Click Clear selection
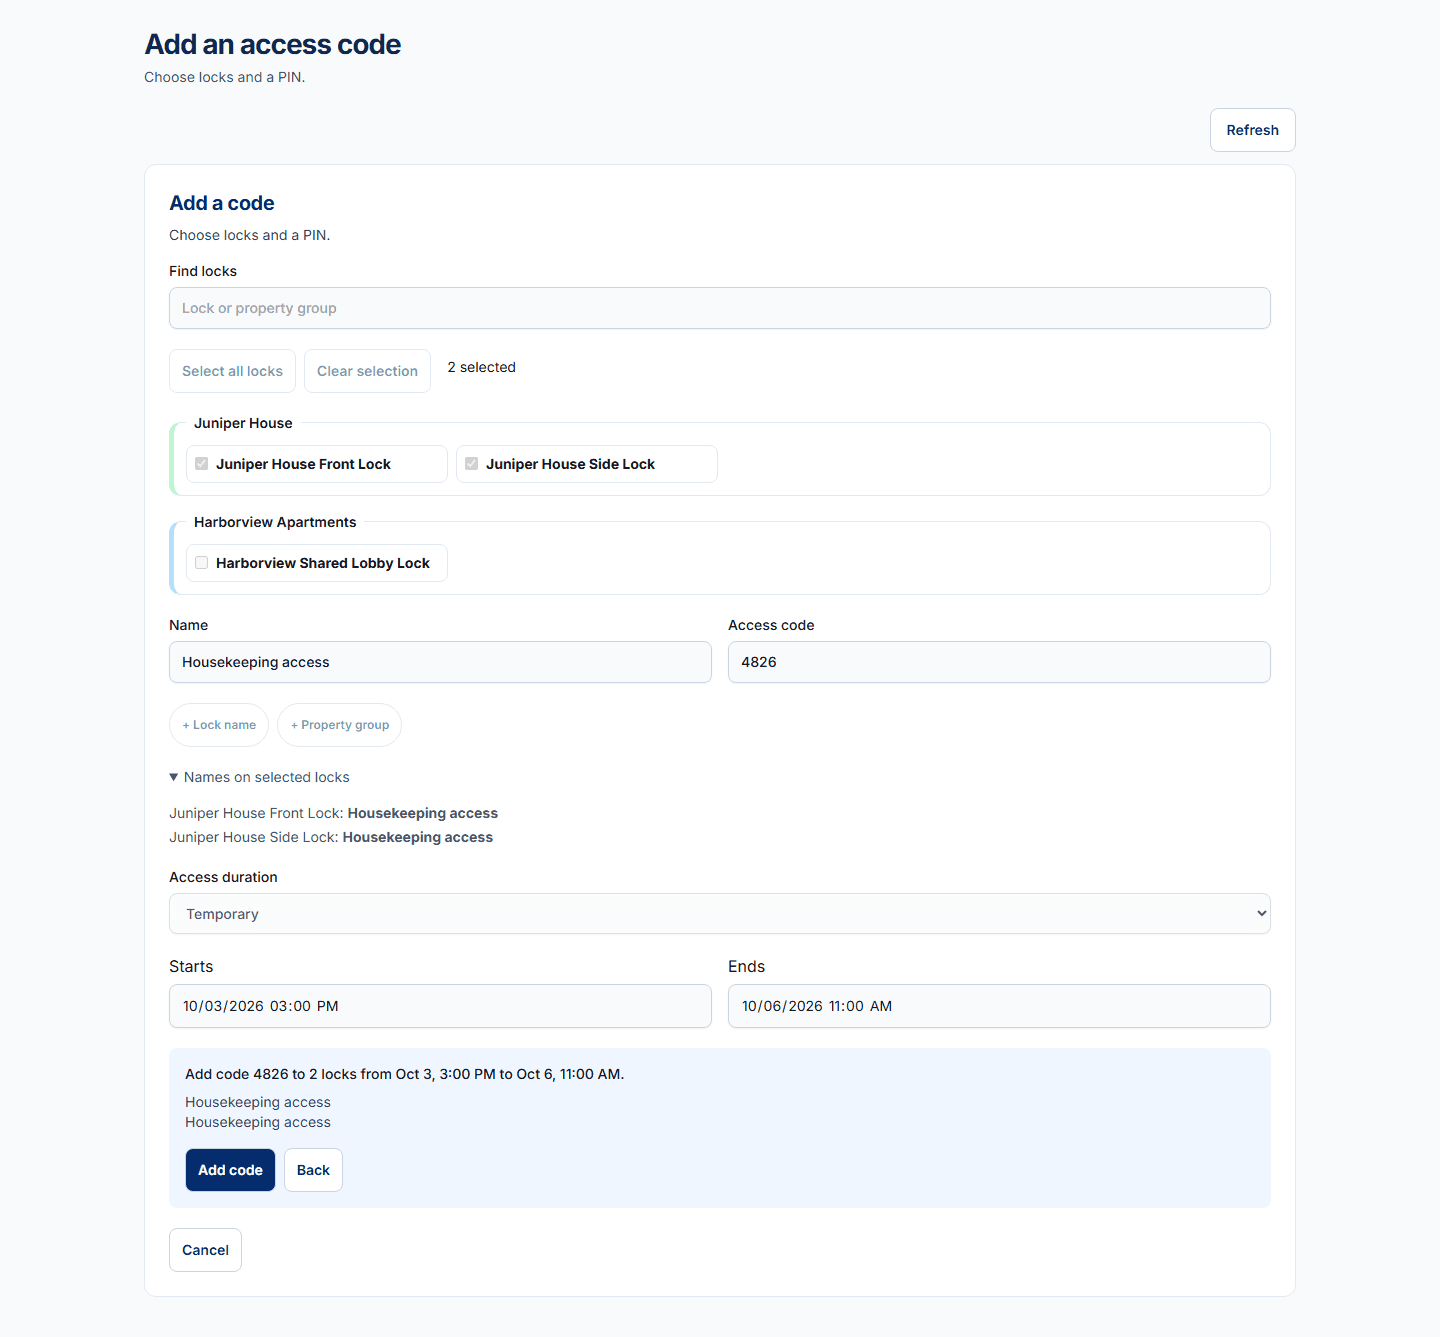This screenshot has height=1337, width=1440. pyautogui.click(x=367, y=371)
